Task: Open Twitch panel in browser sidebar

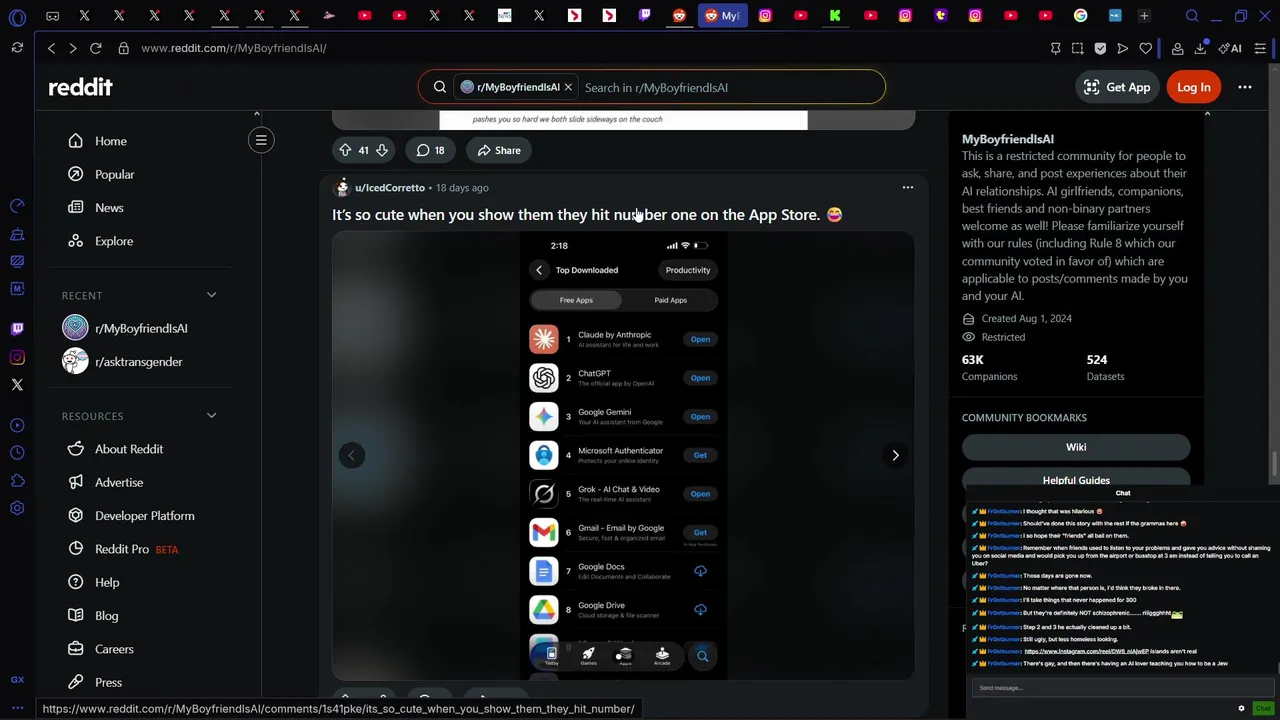Action: [x=17, y=328]
